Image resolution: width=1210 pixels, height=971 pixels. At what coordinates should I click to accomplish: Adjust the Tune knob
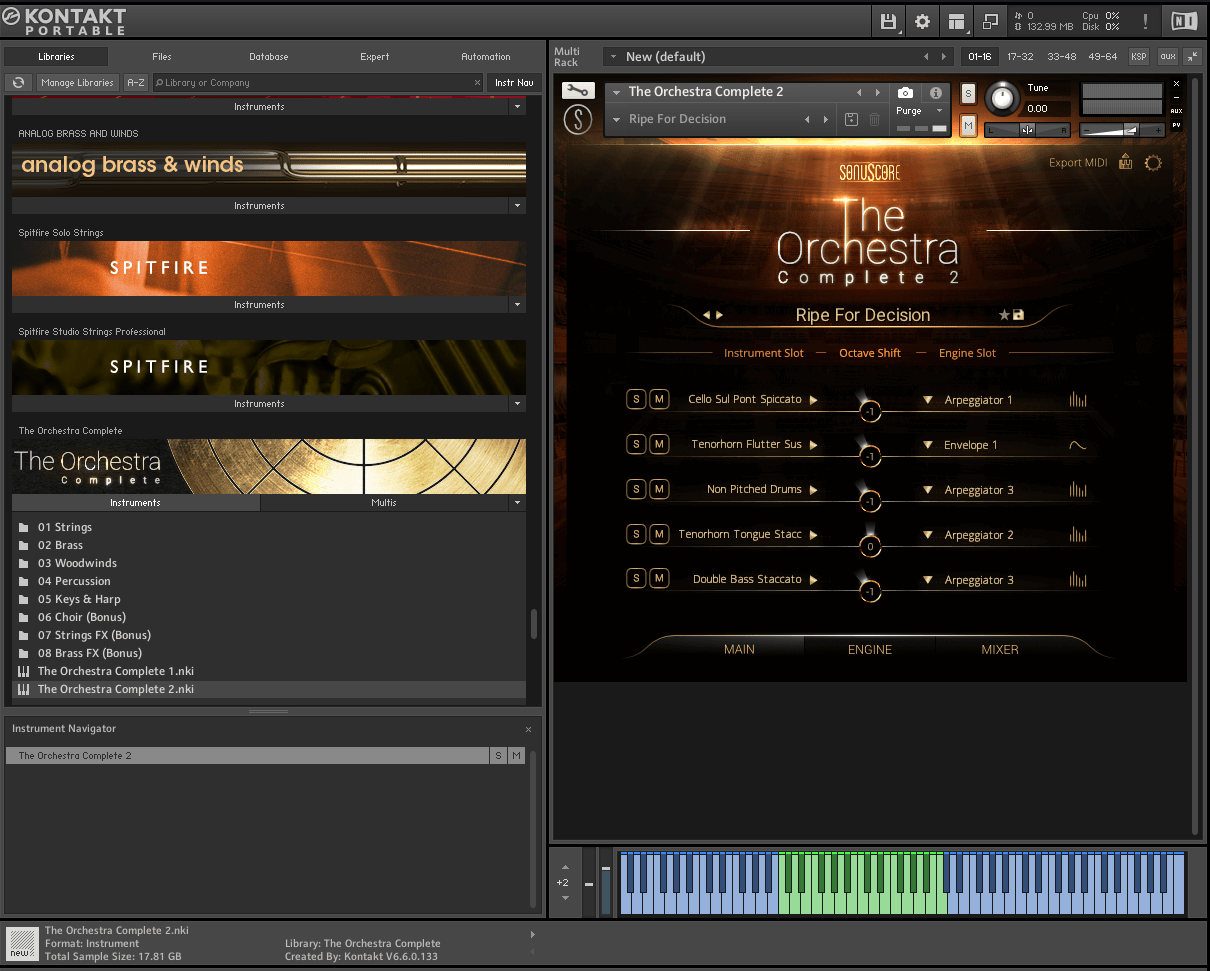click(x=1002, y=98)
